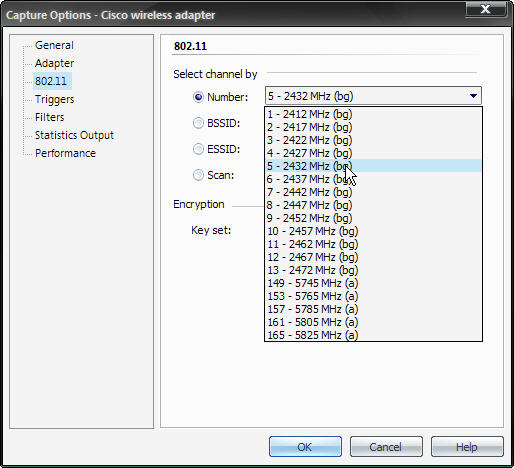Select the BSSID radio button
Image resolution: width=514 pixels, height=468 pixels.
(x=198, y=123)
